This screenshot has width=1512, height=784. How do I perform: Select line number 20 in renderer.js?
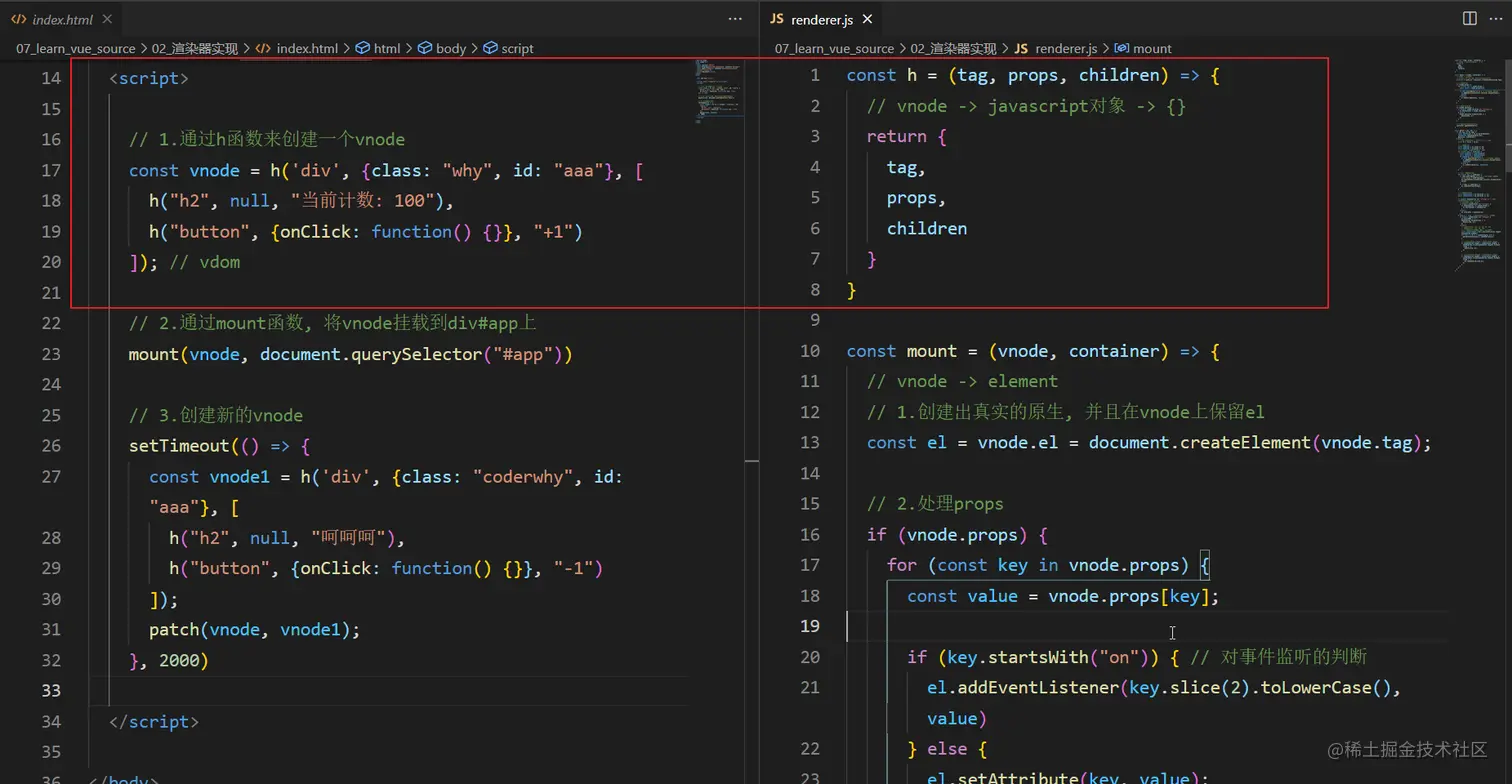[x=810, y=657]
